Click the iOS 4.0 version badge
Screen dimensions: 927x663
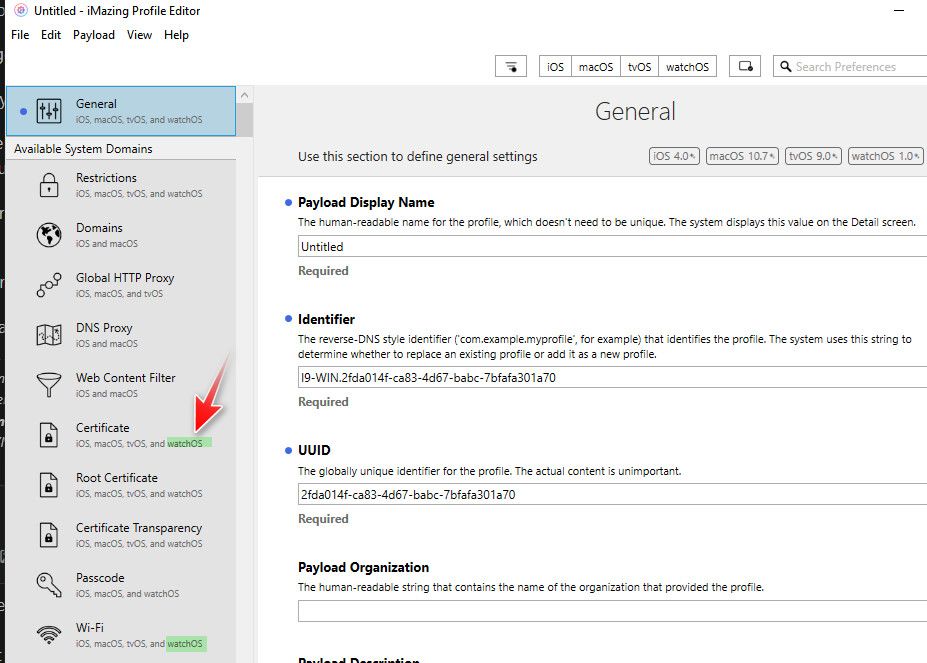click(x=674, y=156)
